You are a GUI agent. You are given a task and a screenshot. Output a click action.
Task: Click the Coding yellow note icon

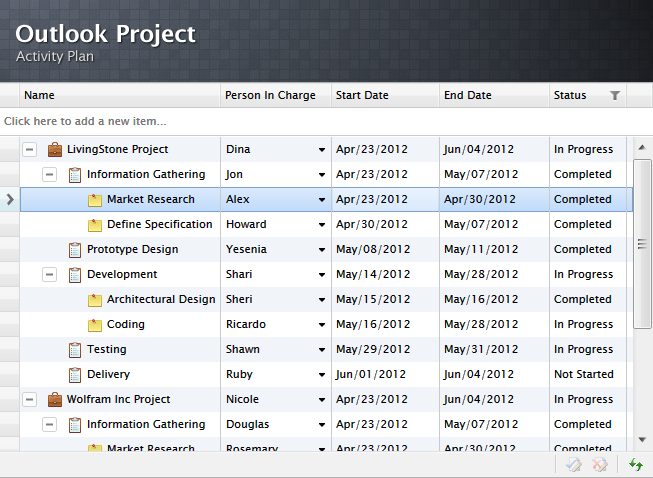click(95, 325)
